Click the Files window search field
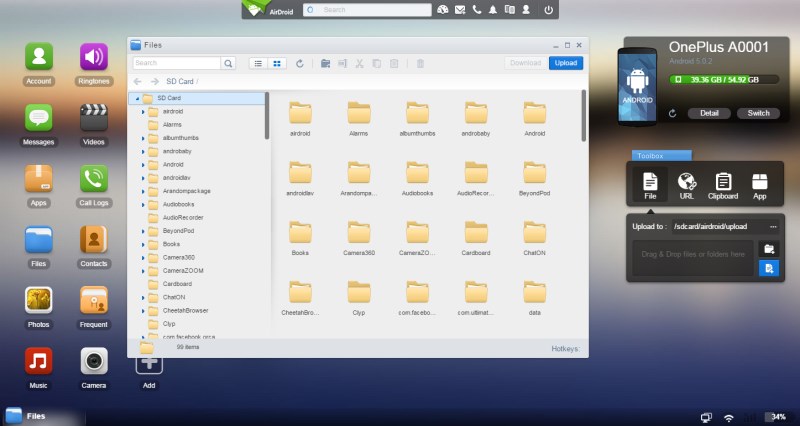 pos(177,63)
